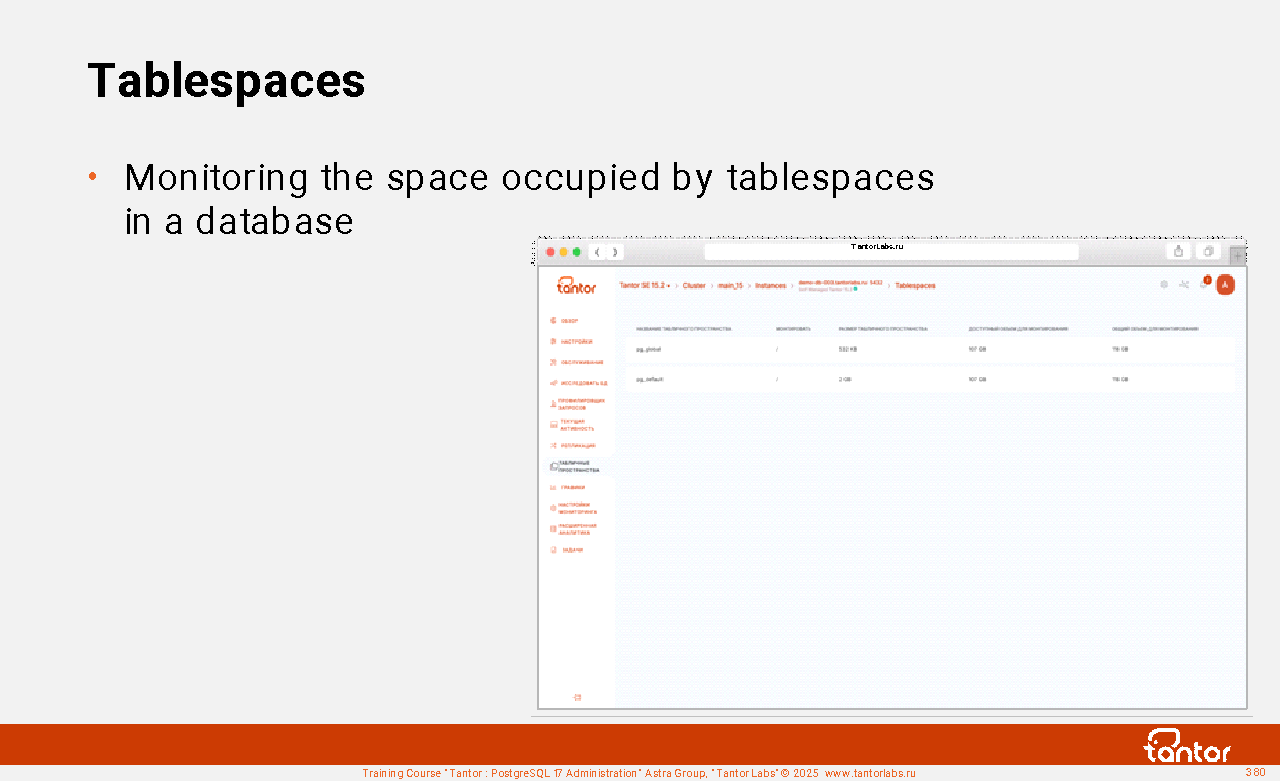Click the browser forward arrow
Image resolution: width=1280 pixels, height=781 pixels.
coord(614,252)
